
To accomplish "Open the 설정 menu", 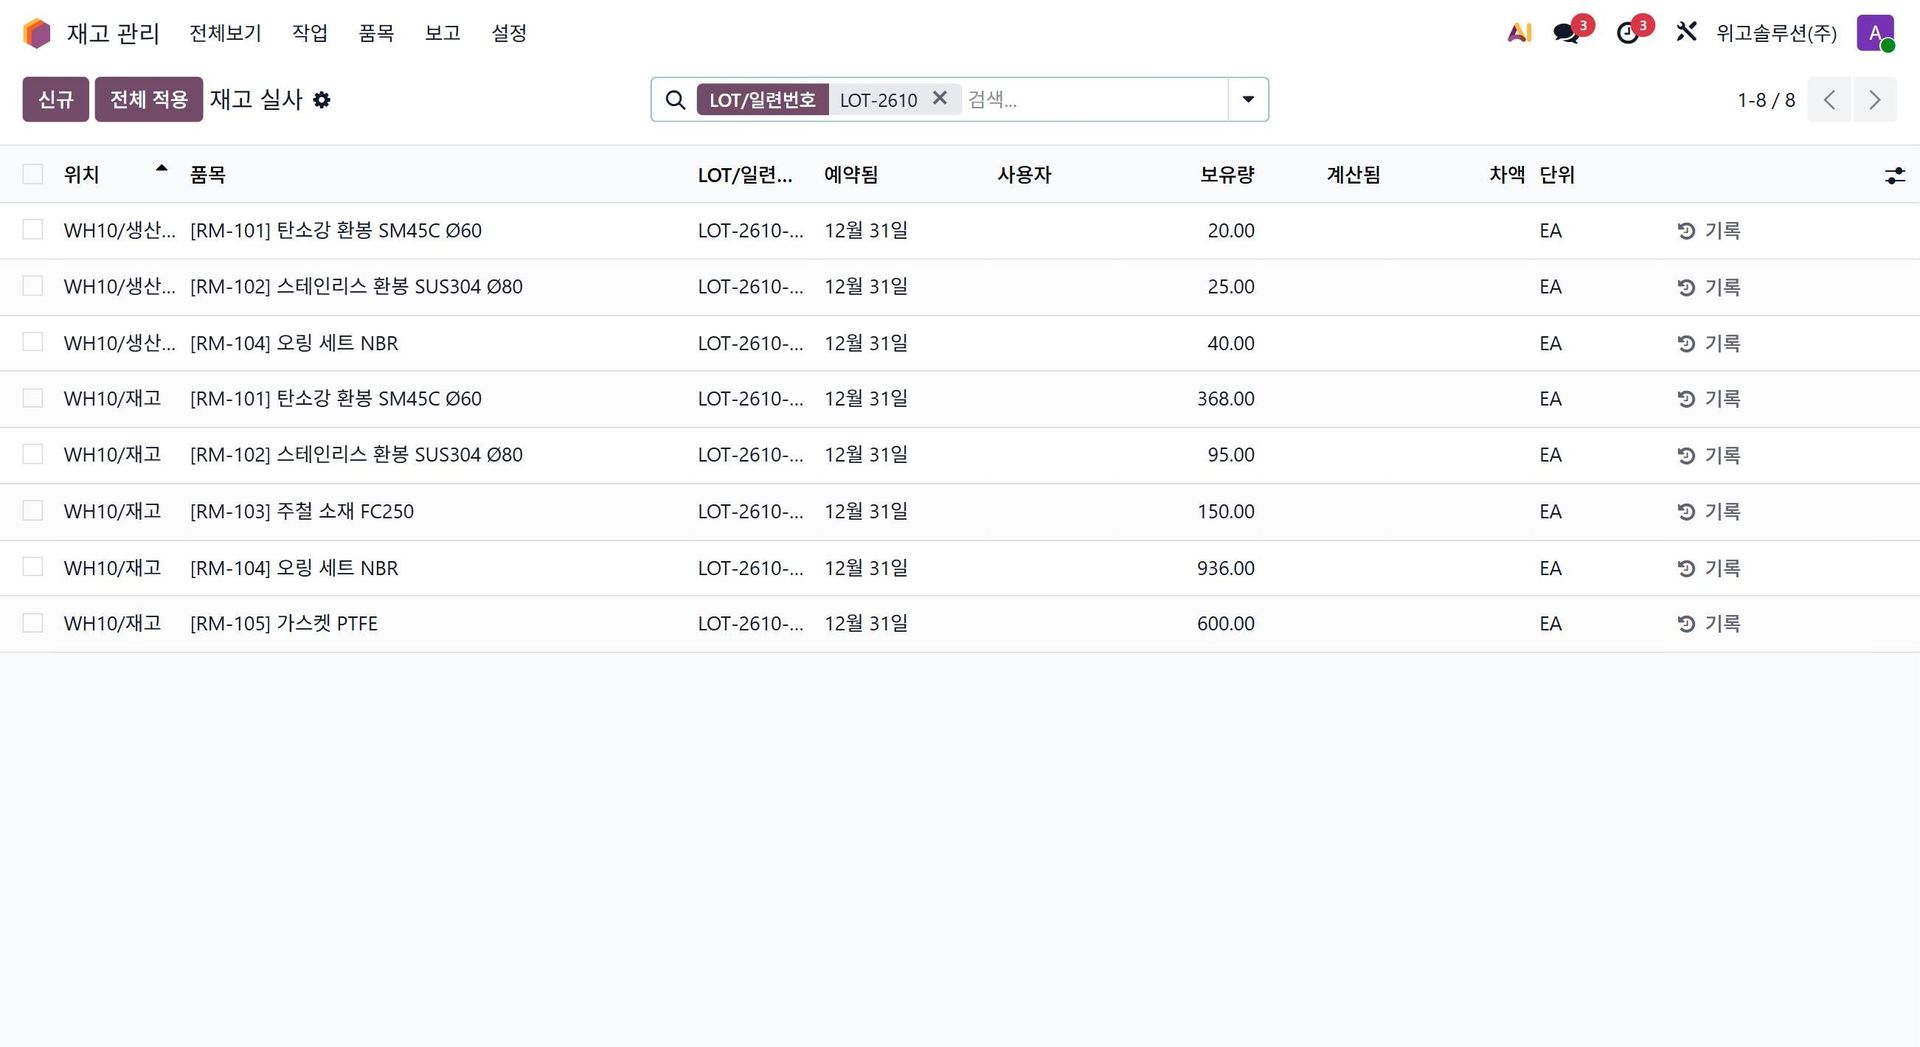I will click(509, 33).
